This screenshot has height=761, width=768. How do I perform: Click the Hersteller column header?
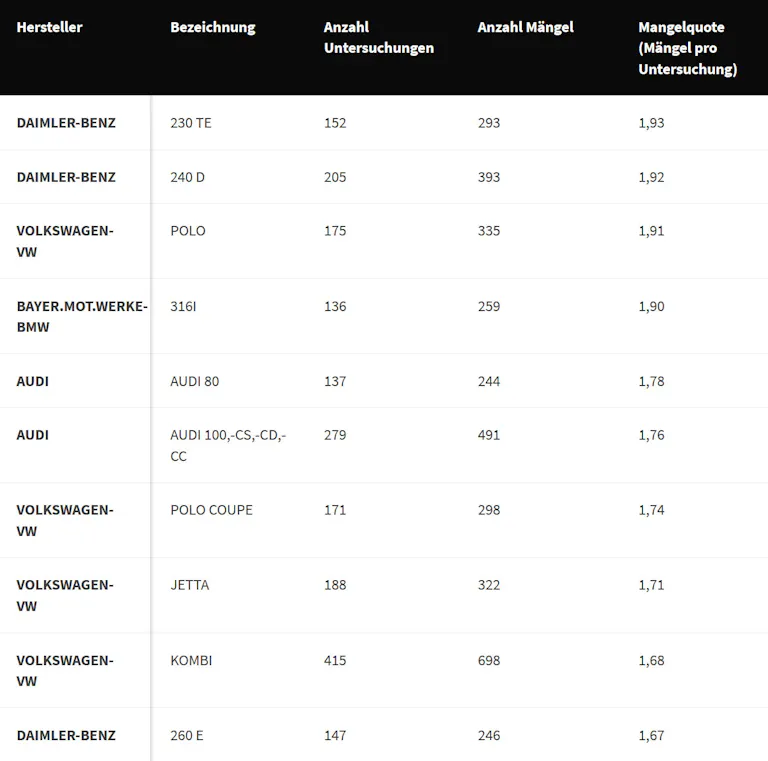pyautogui.click(x=49, y=27)
